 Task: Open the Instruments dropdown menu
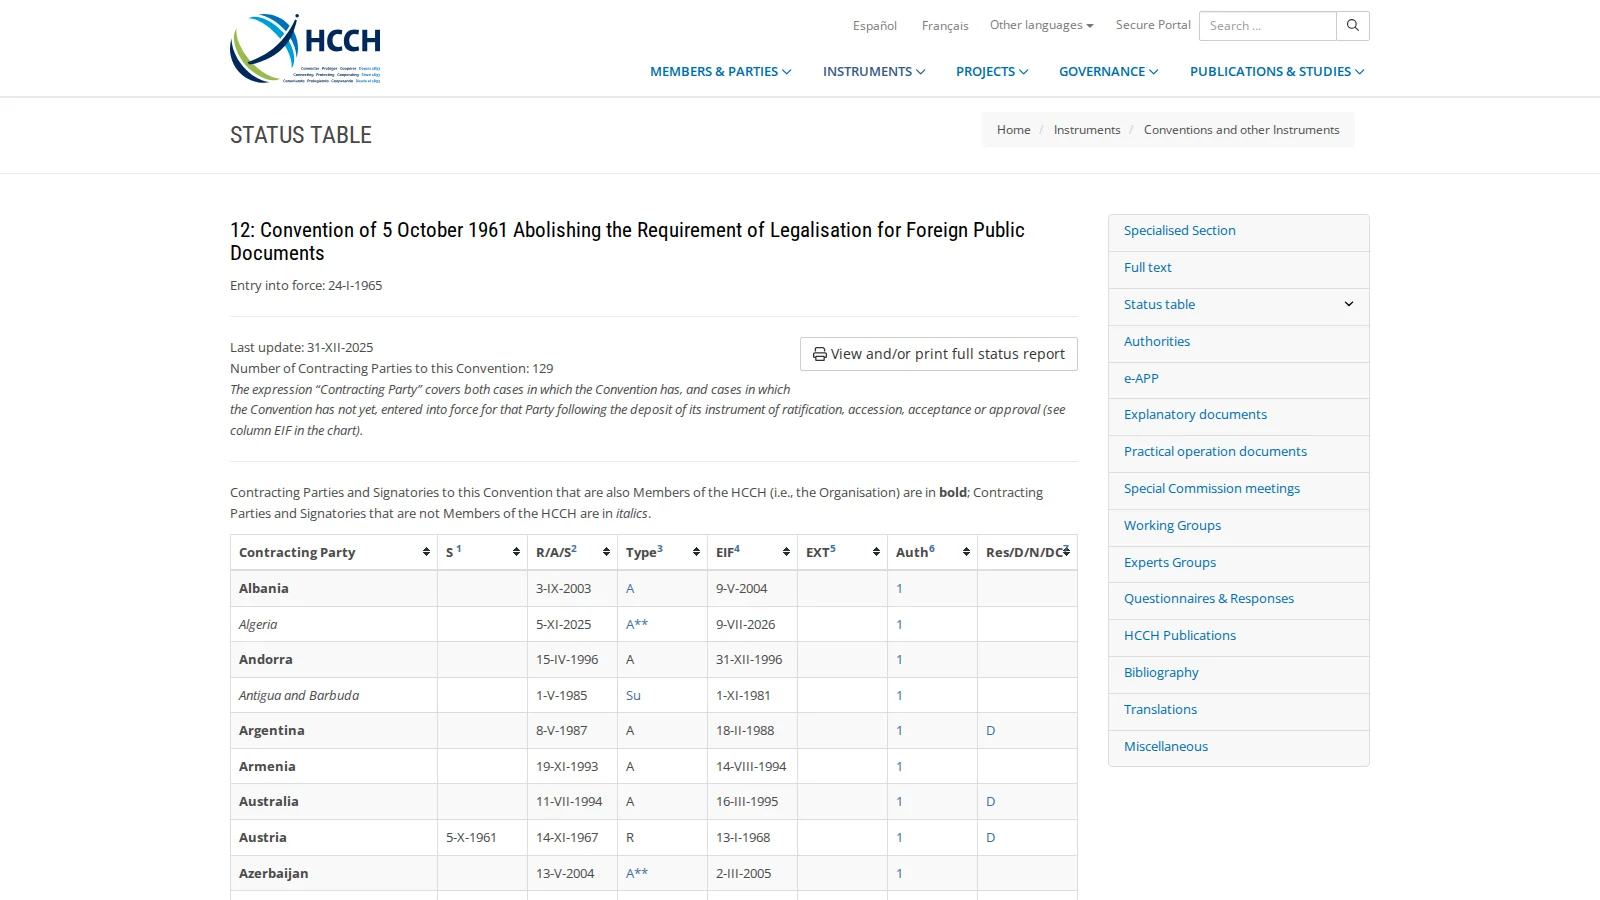tap(874, 72)
